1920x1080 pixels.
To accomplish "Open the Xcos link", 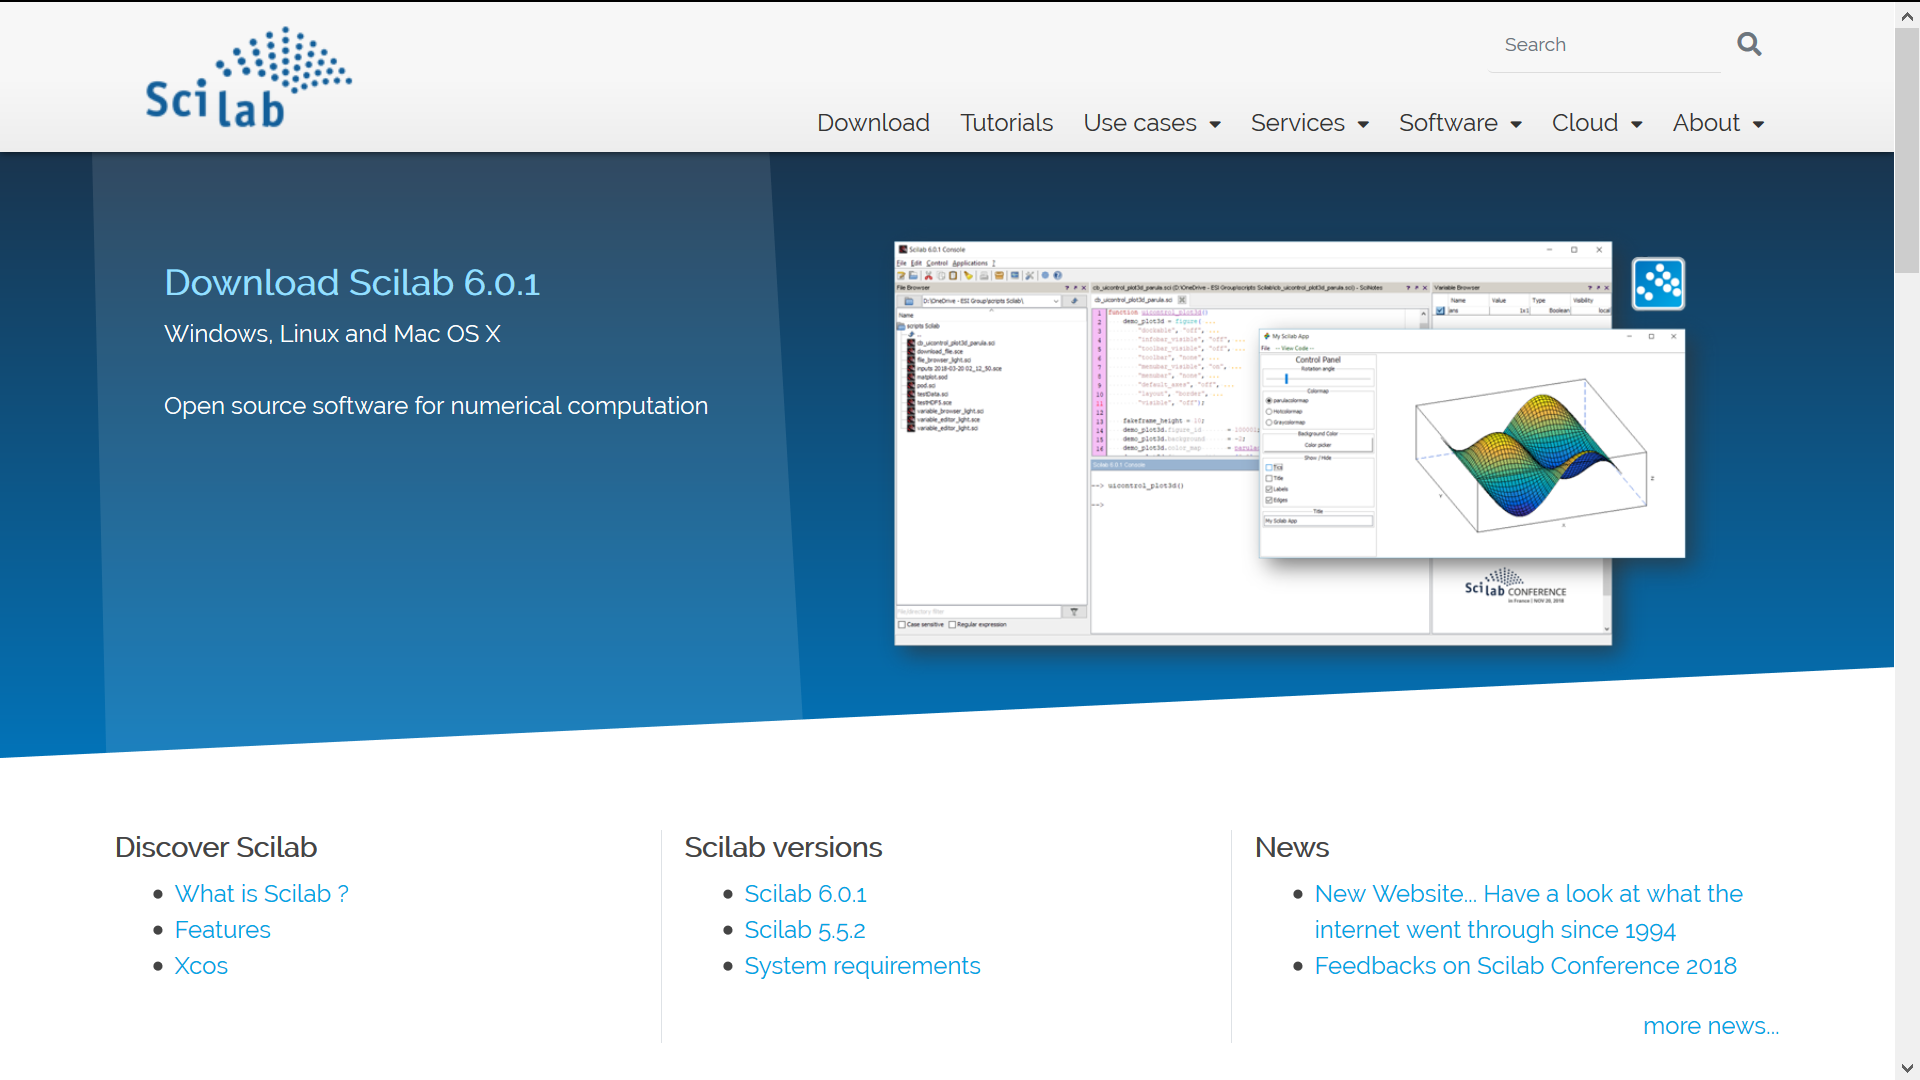I will 201,966.
